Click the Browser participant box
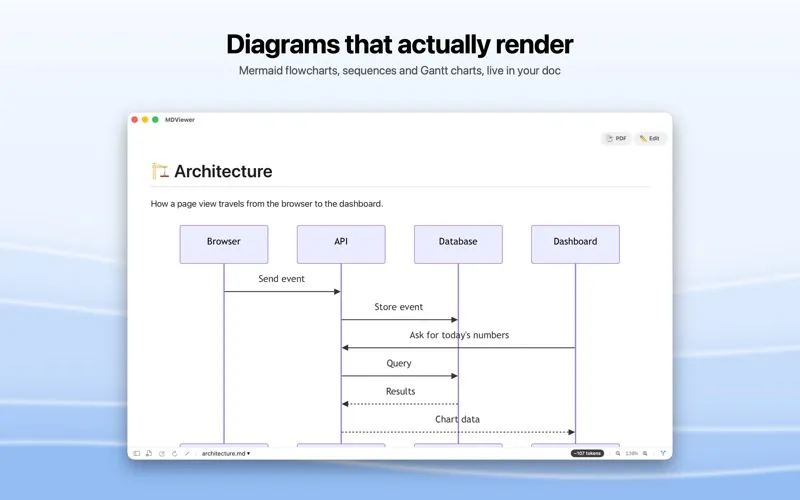 224,244
